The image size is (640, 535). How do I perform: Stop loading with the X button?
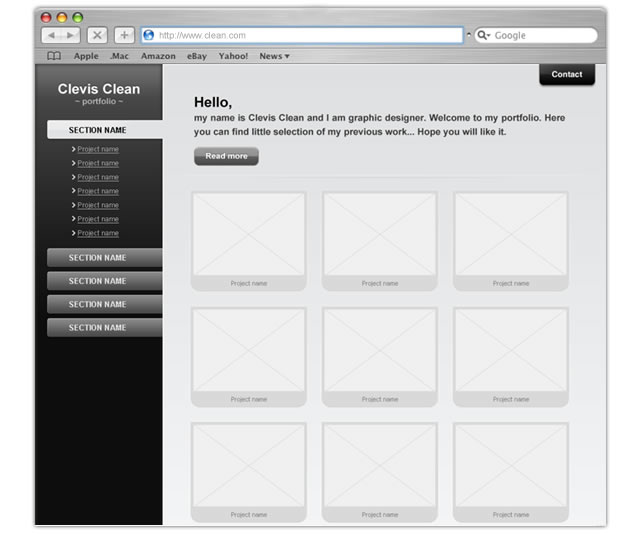(x=97, y=36)
